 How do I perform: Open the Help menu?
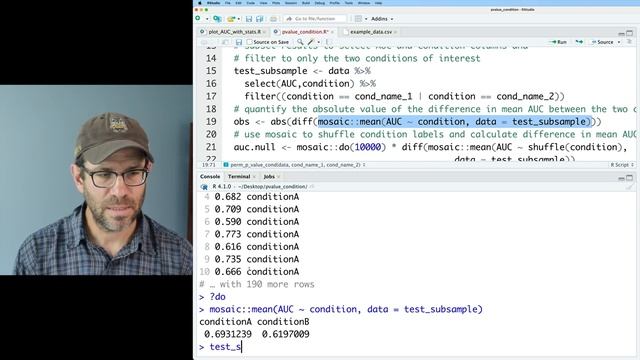click(x=378, y=3)
